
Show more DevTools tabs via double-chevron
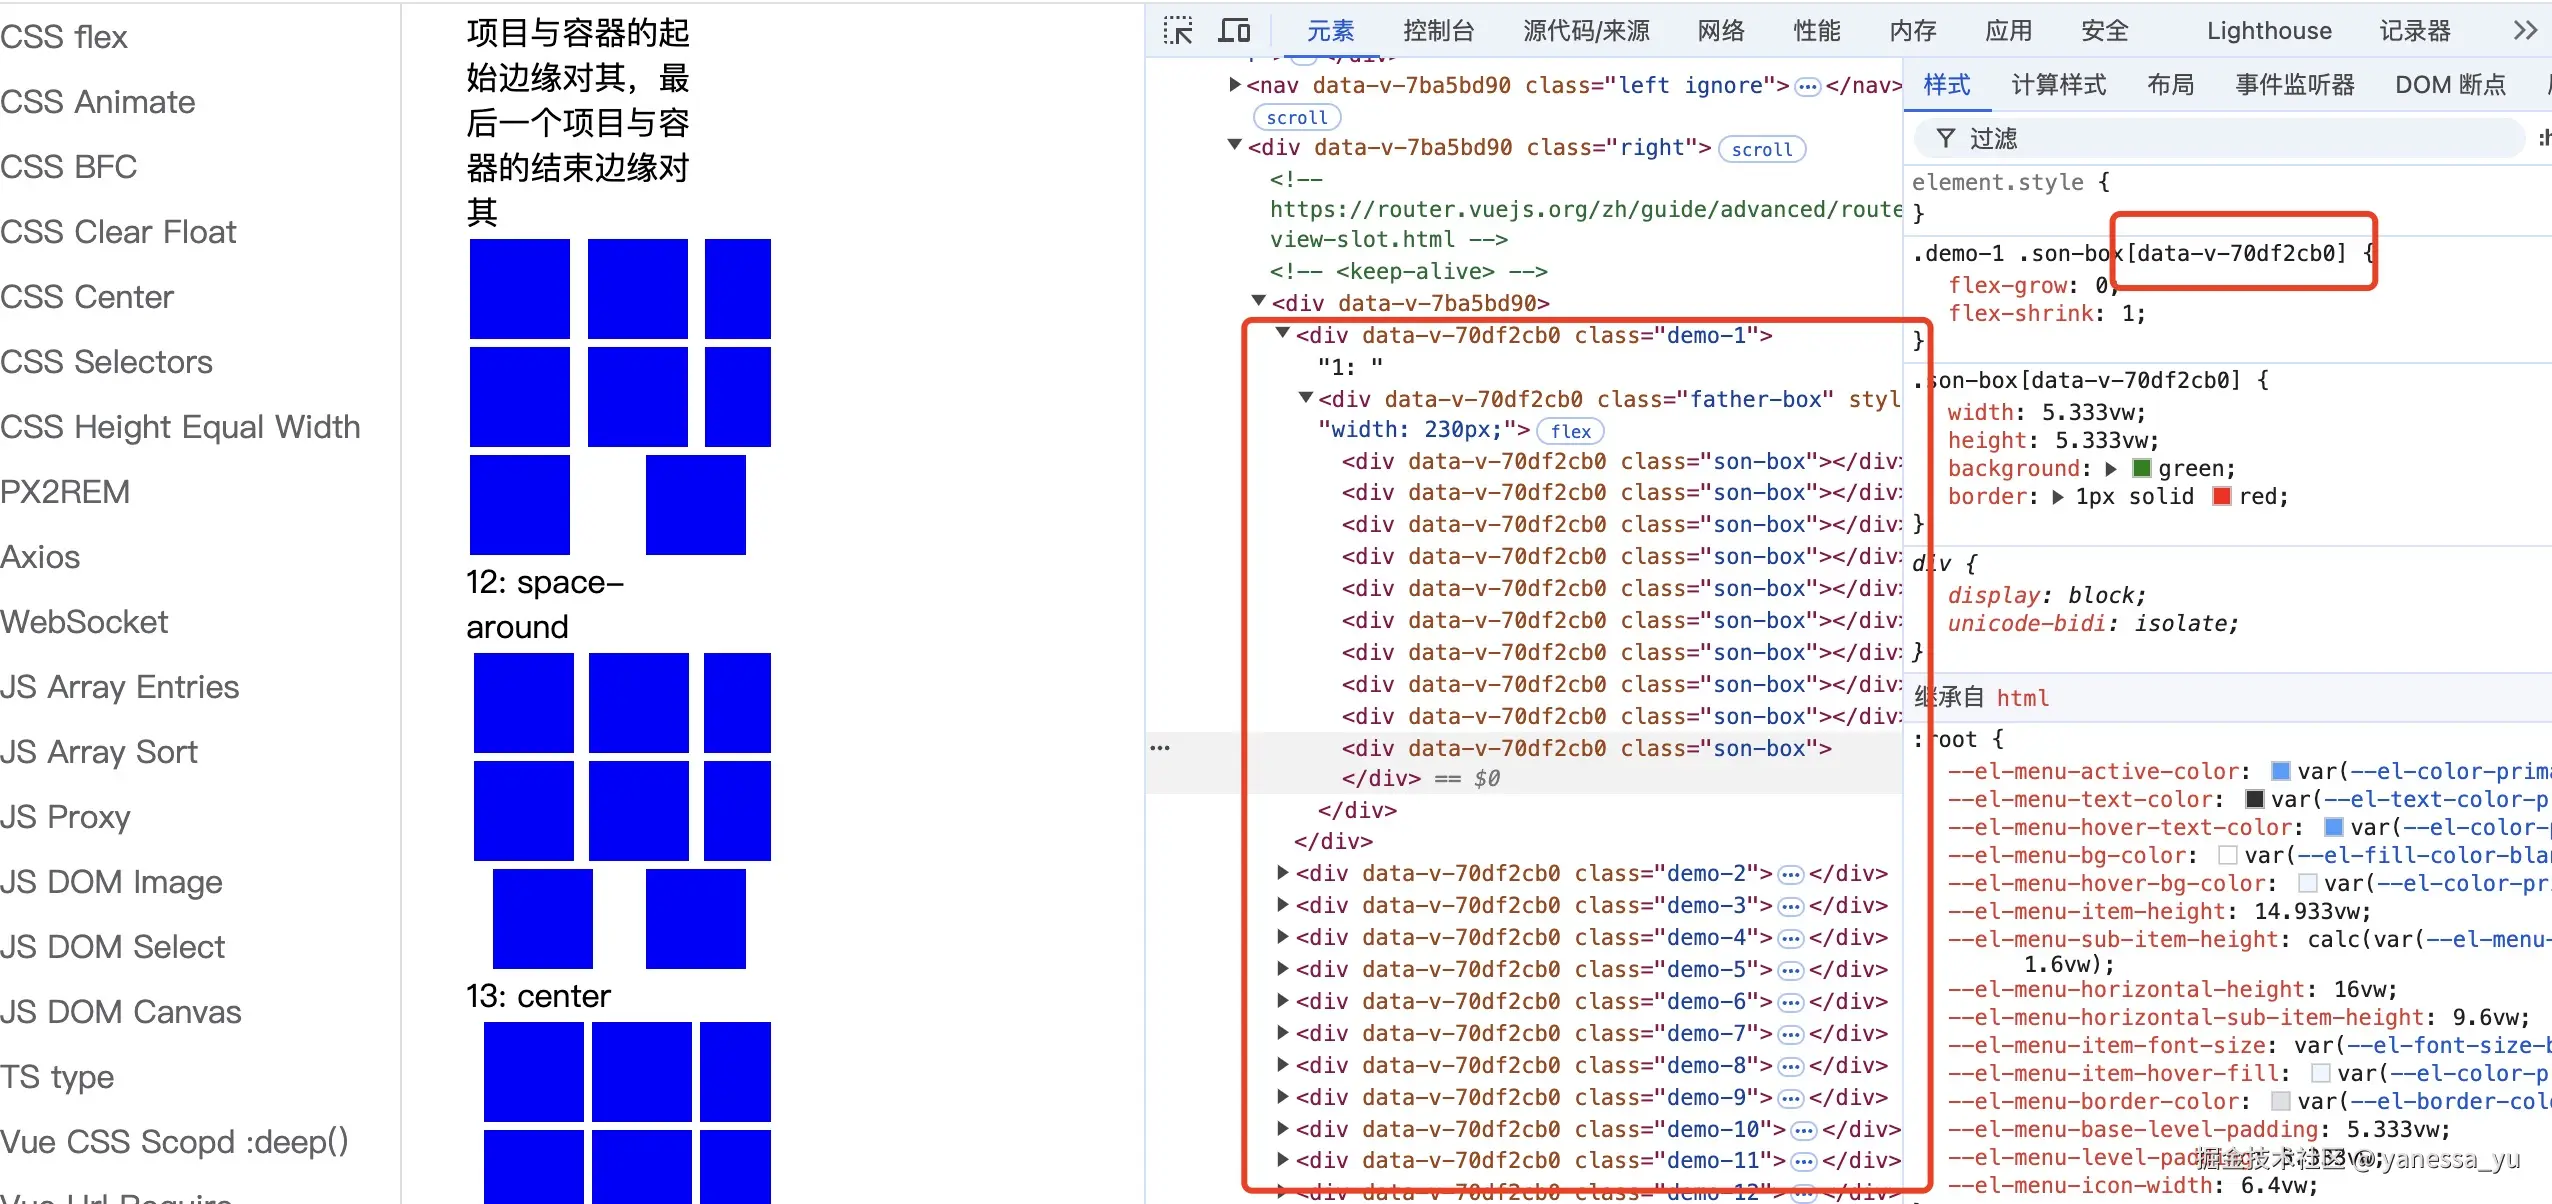(x=2524, y=31)
